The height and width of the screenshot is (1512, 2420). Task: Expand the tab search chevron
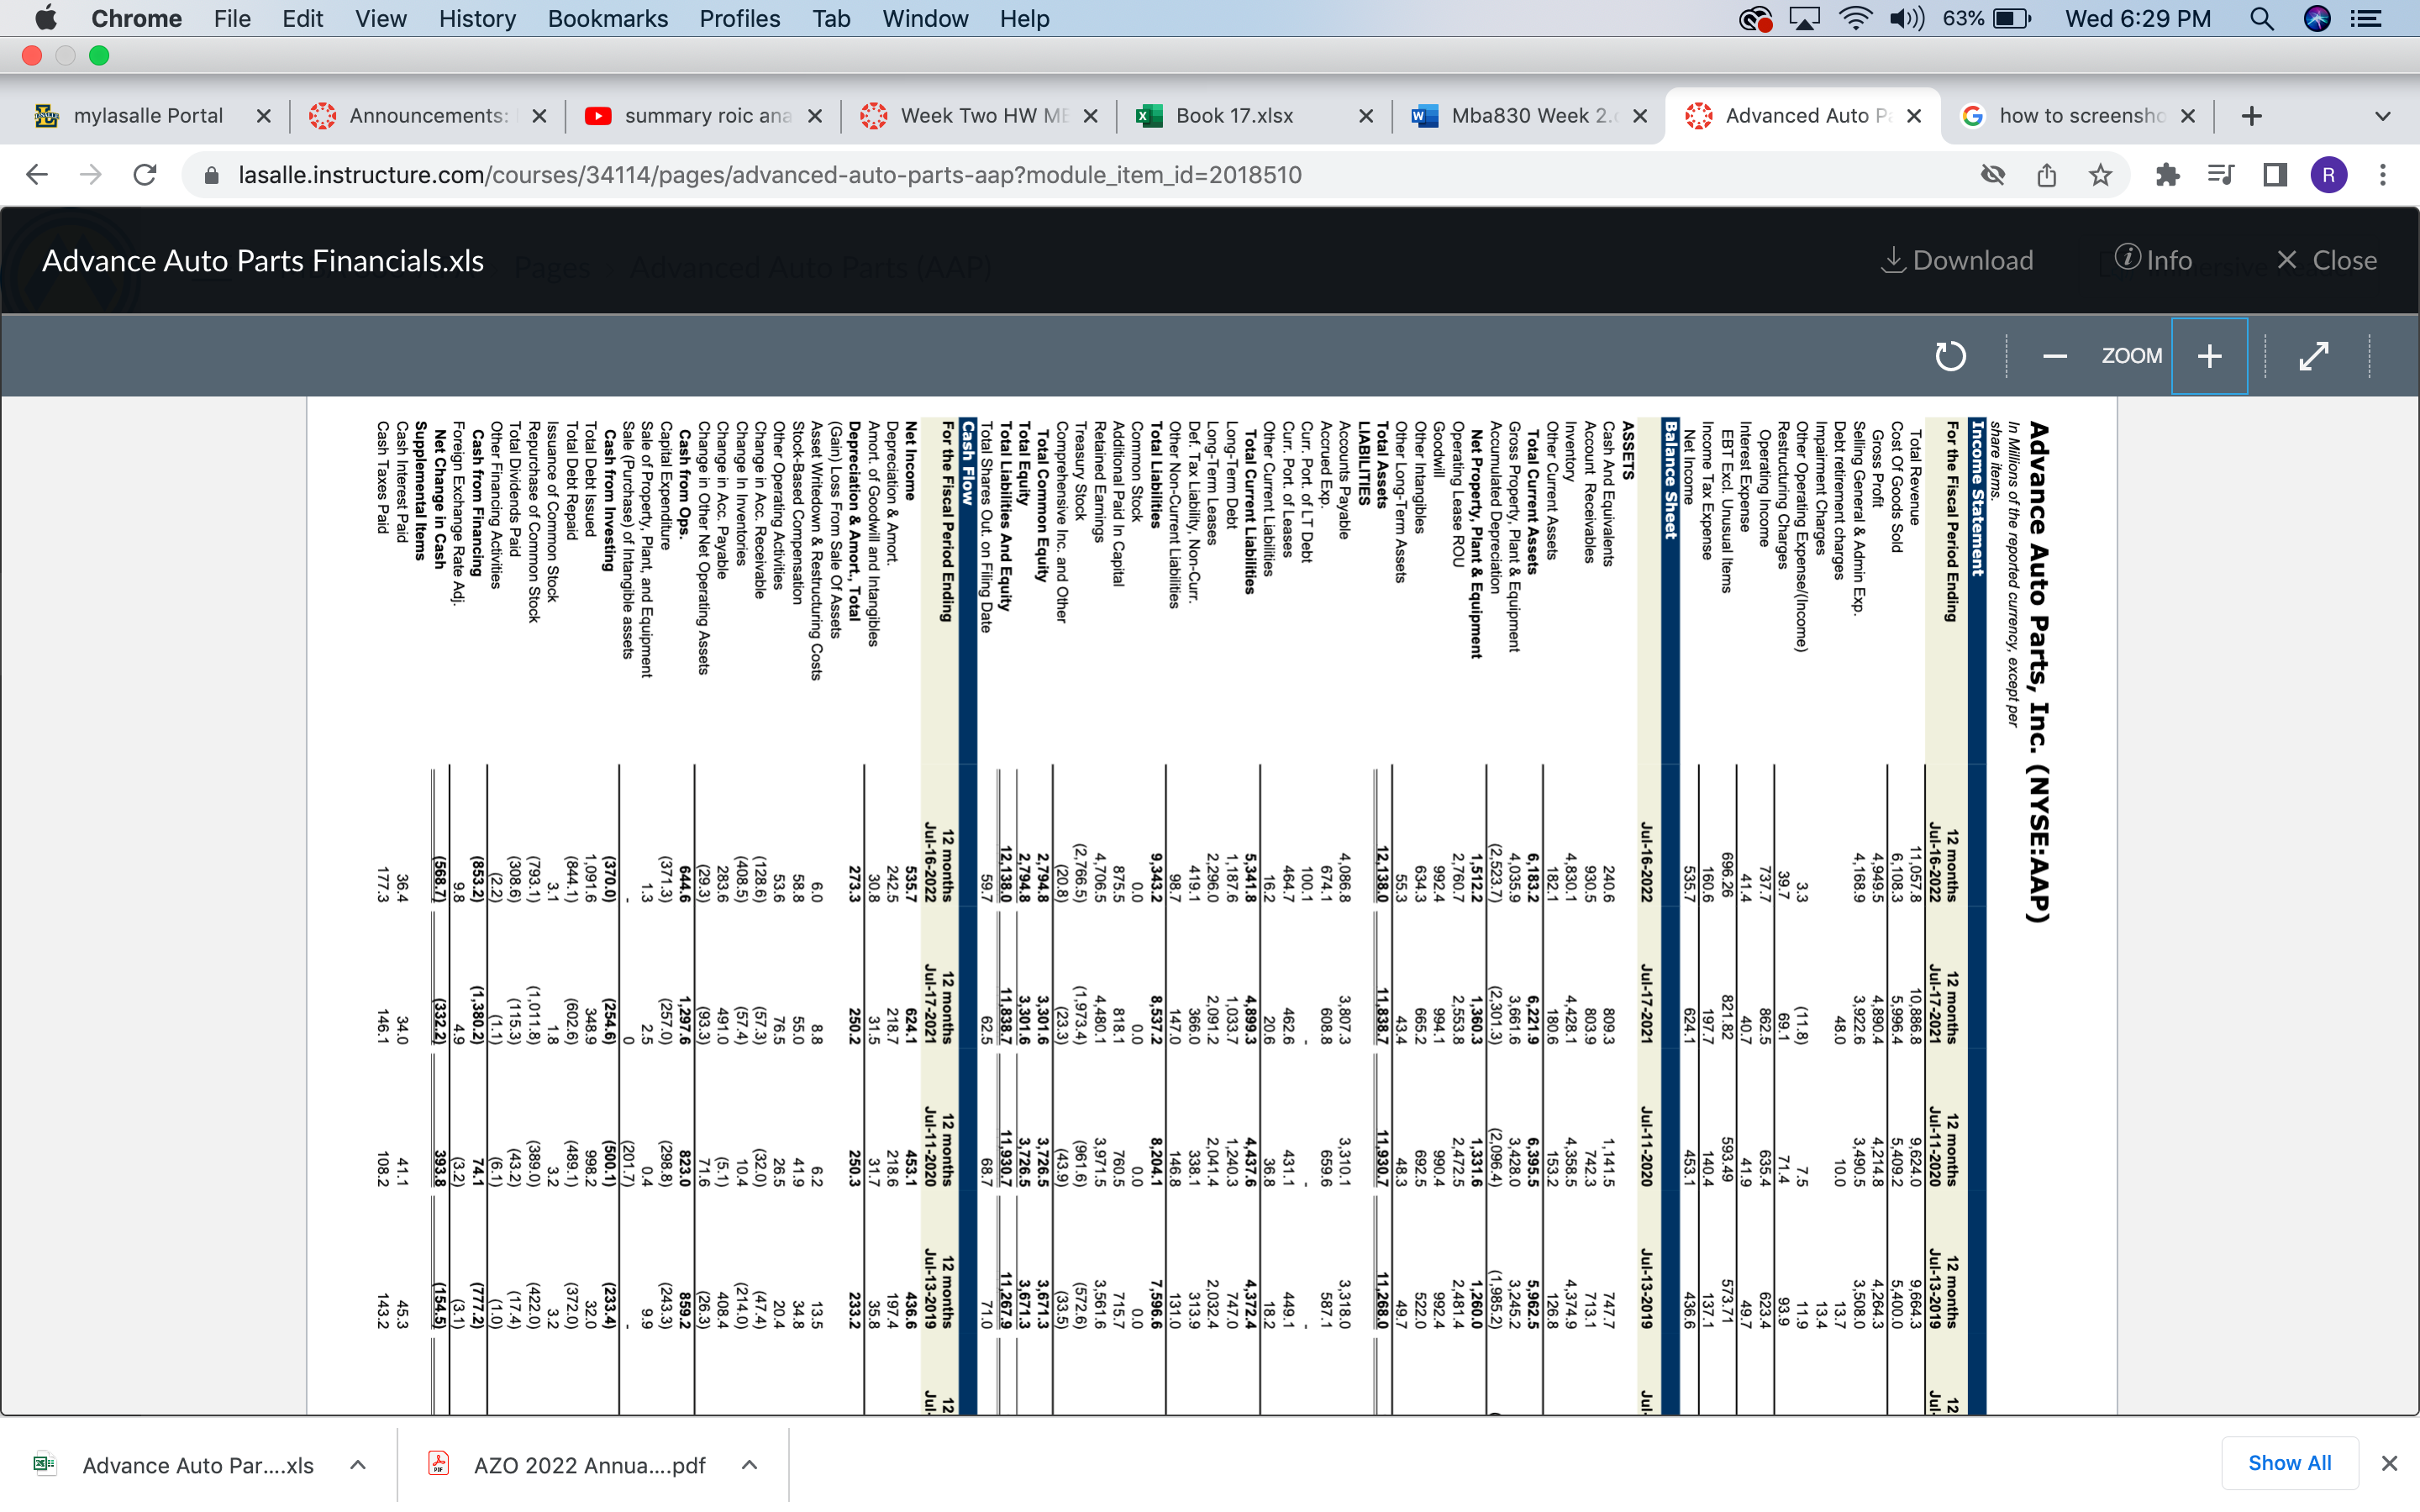pos(2382,116)
